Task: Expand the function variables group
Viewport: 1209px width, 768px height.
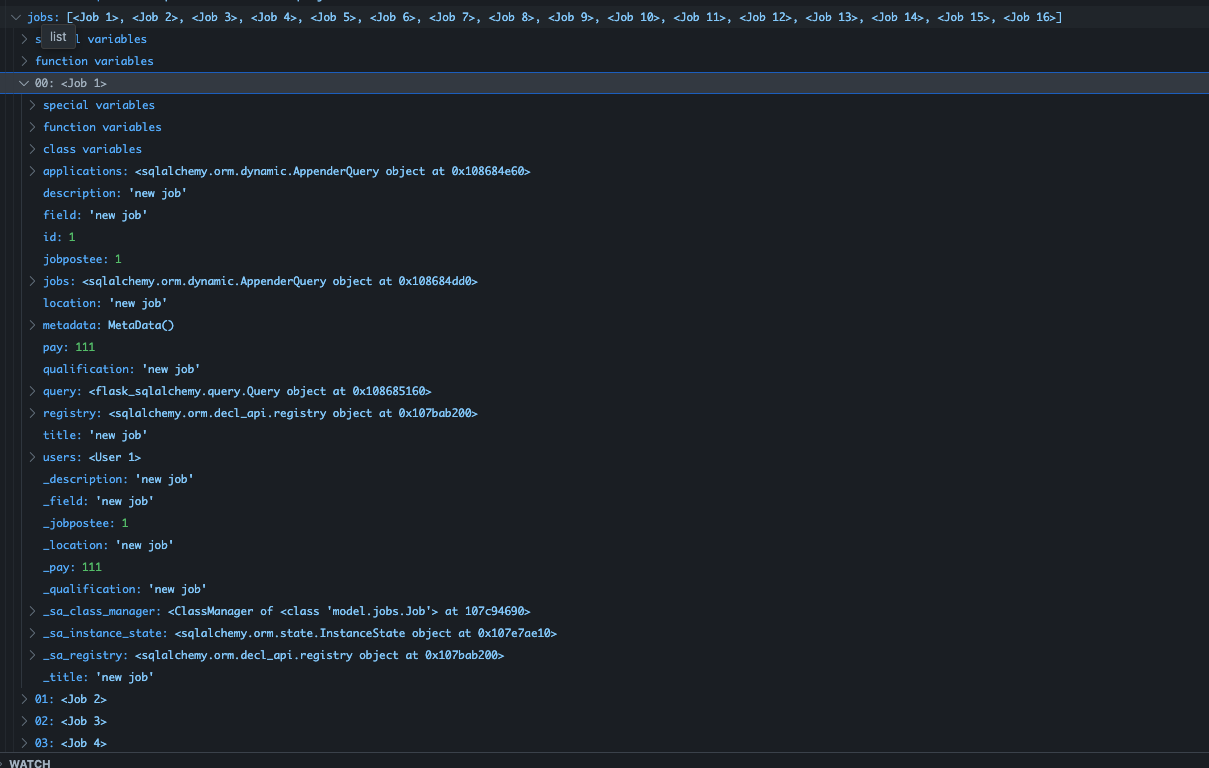Action: [31, 127]
